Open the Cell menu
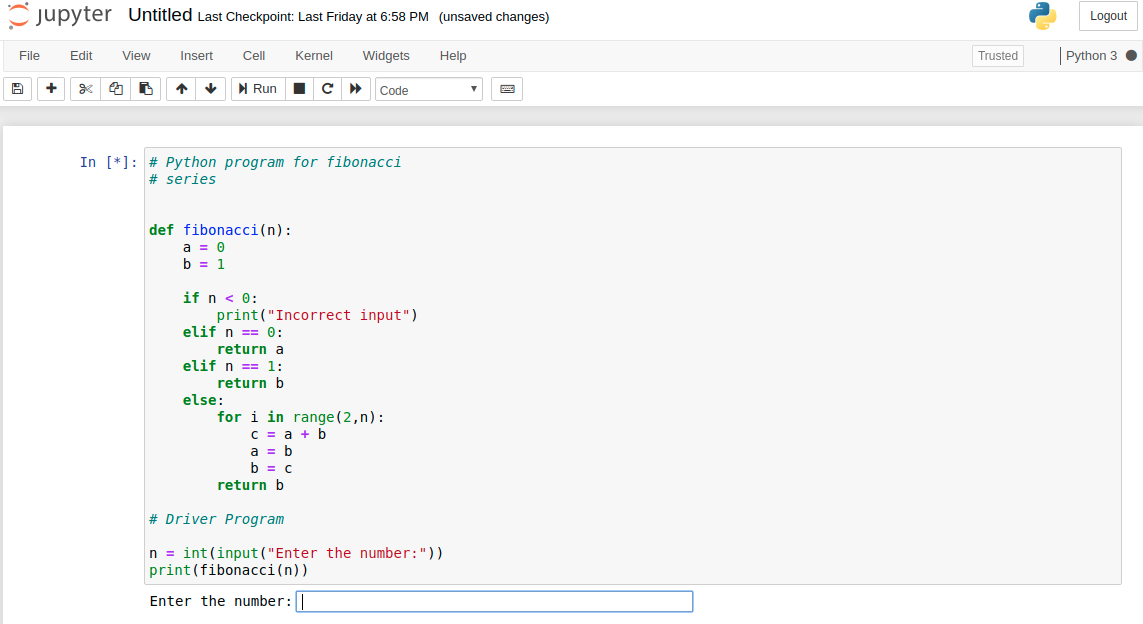Viewport: 1143px width, 624px height. tap(254, 56)
